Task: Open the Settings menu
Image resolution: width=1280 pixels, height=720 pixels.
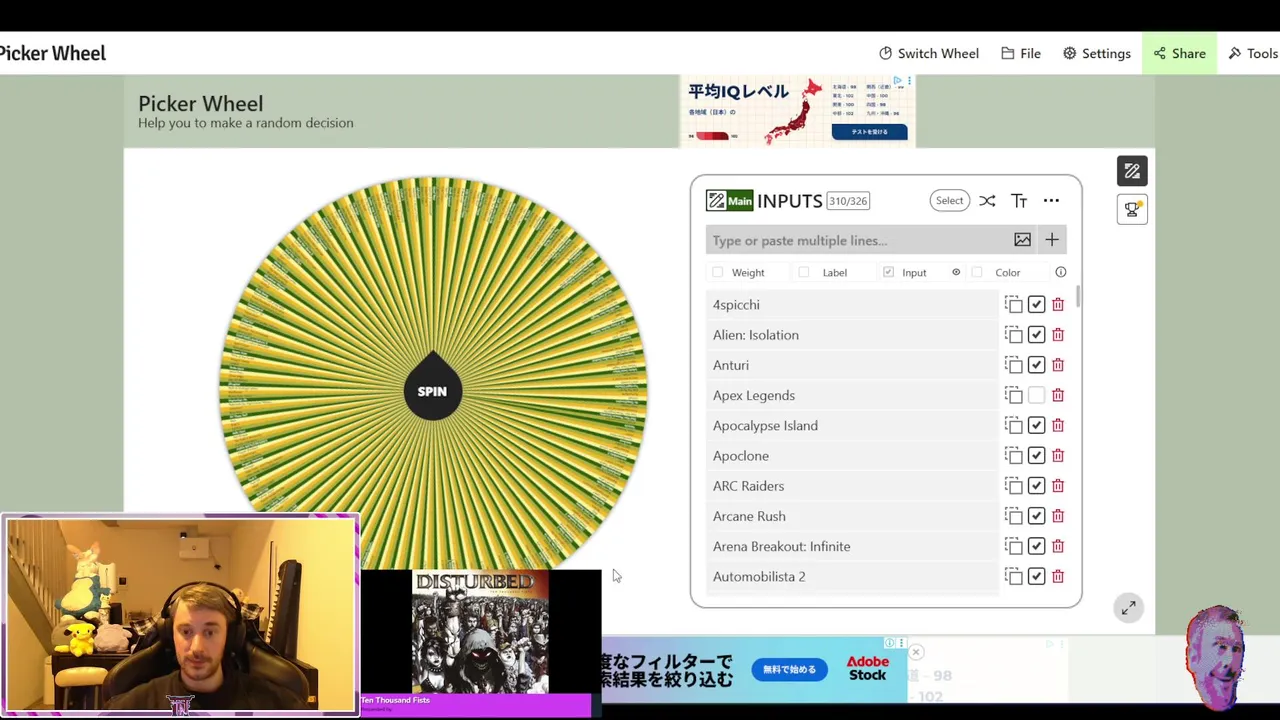Action: tap(1096, 53)
